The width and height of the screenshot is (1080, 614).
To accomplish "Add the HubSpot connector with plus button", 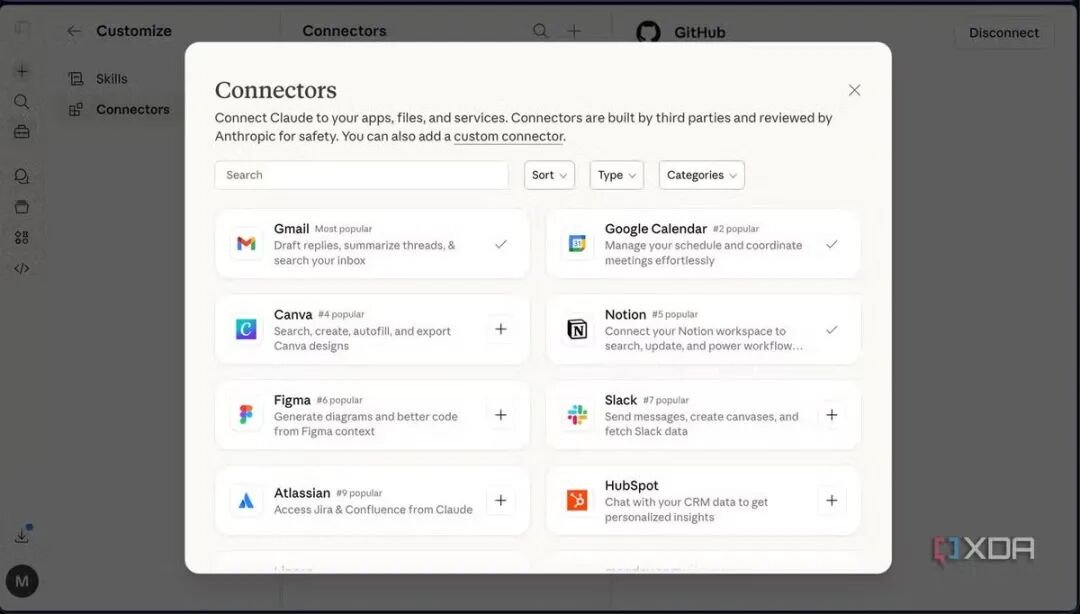I will tap(831, 500).
